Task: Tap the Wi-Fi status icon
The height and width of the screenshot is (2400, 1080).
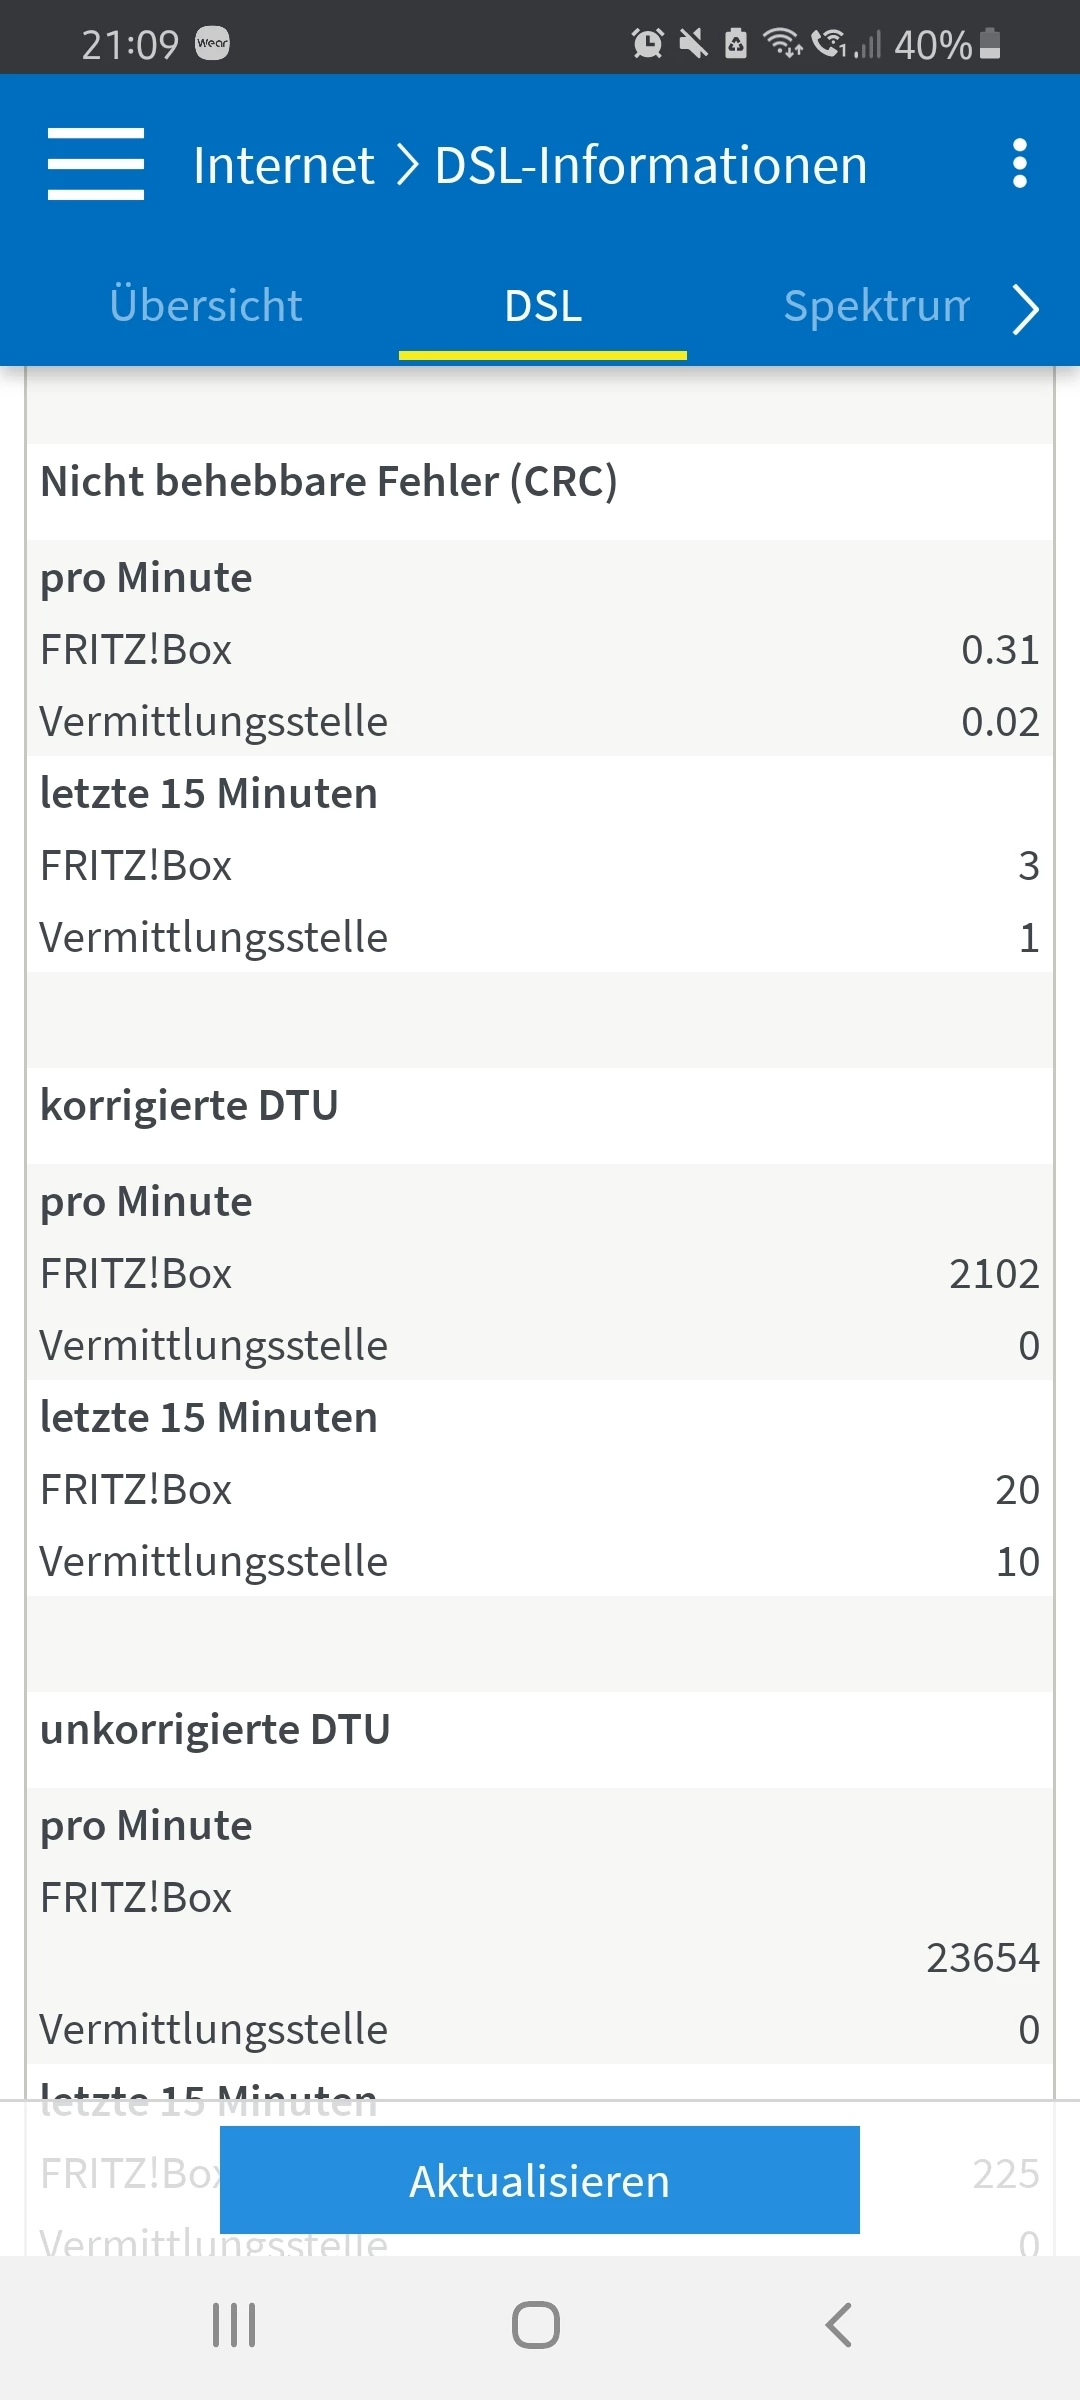Action: tap(782, 43)
